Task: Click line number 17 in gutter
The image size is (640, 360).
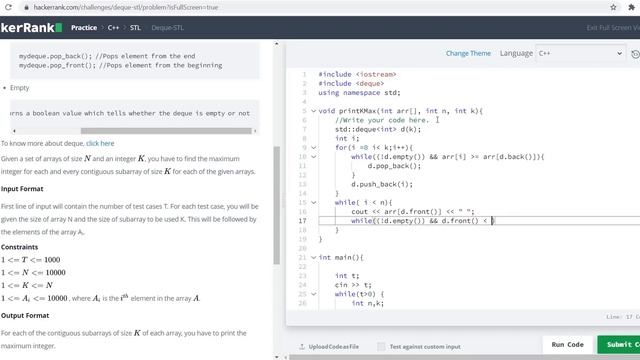Action: [302, 221]
